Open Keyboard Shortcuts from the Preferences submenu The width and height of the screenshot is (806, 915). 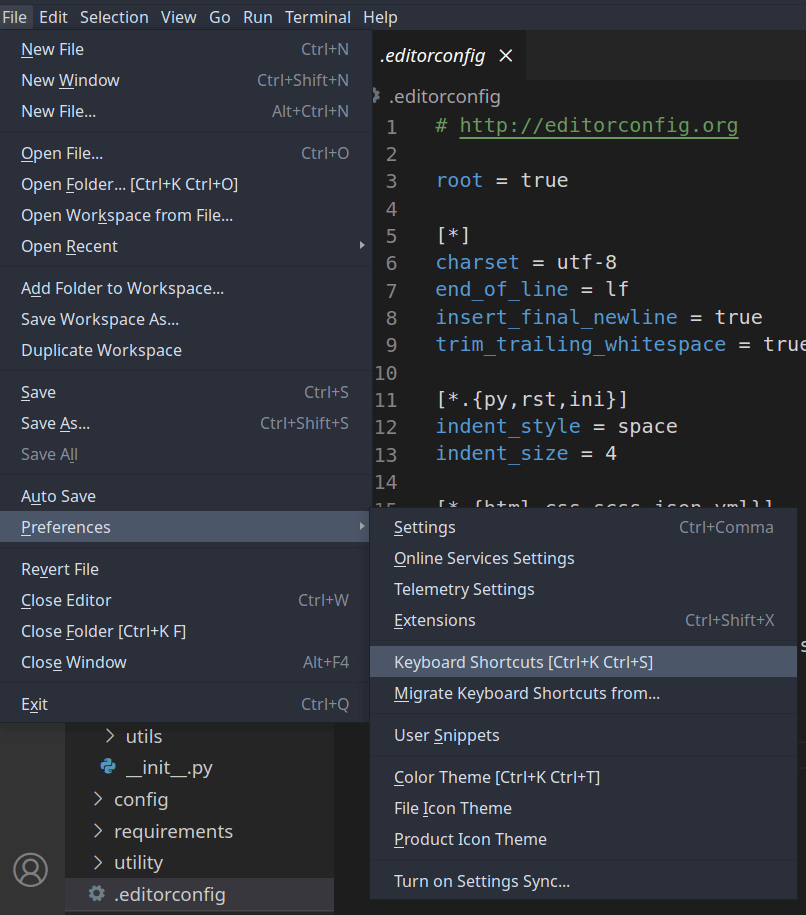pos(520,662)
